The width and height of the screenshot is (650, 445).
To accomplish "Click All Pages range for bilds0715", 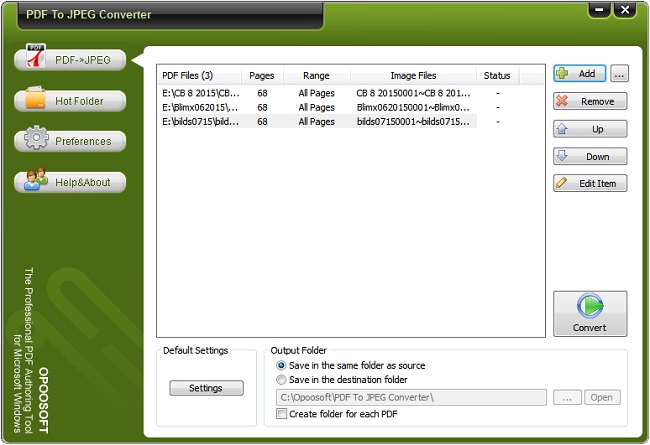I will 316,122.
